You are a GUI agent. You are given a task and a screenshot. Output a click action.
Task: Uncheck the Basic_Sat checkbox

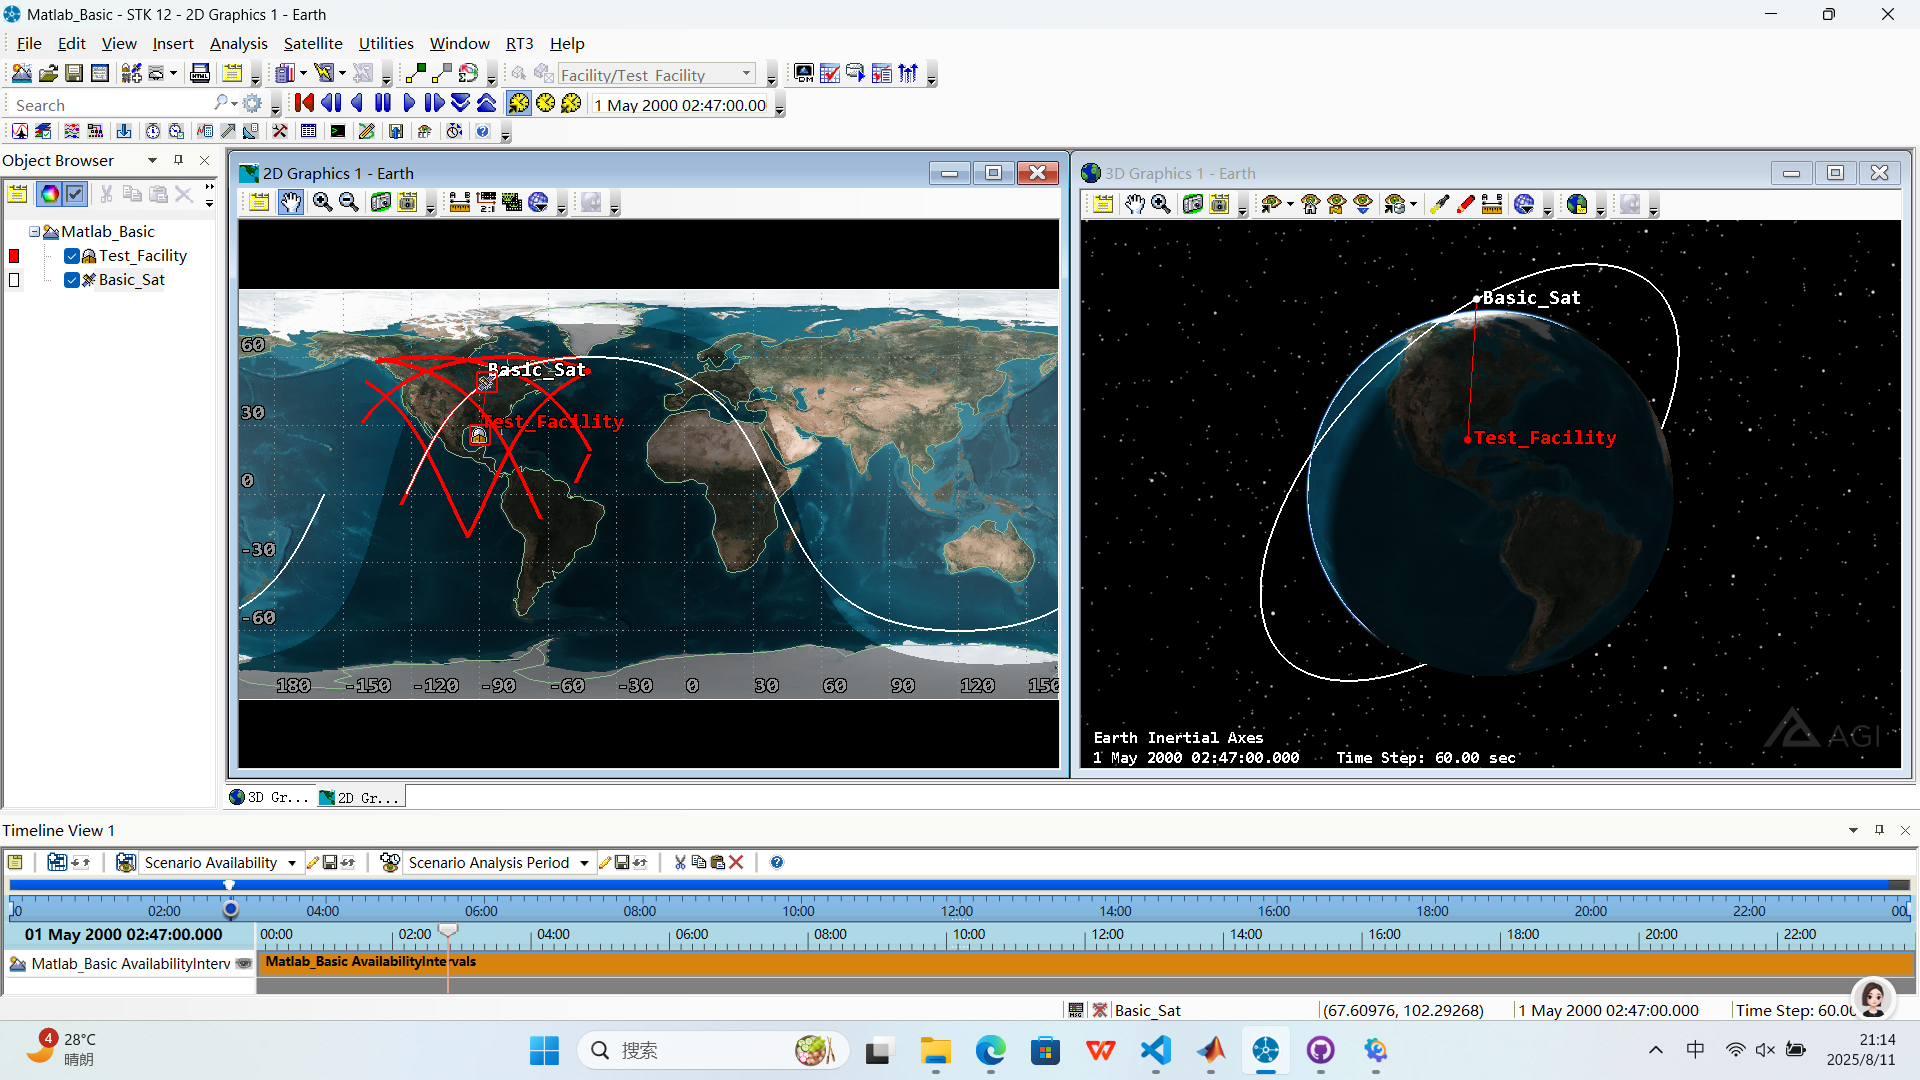coord(72,280)
